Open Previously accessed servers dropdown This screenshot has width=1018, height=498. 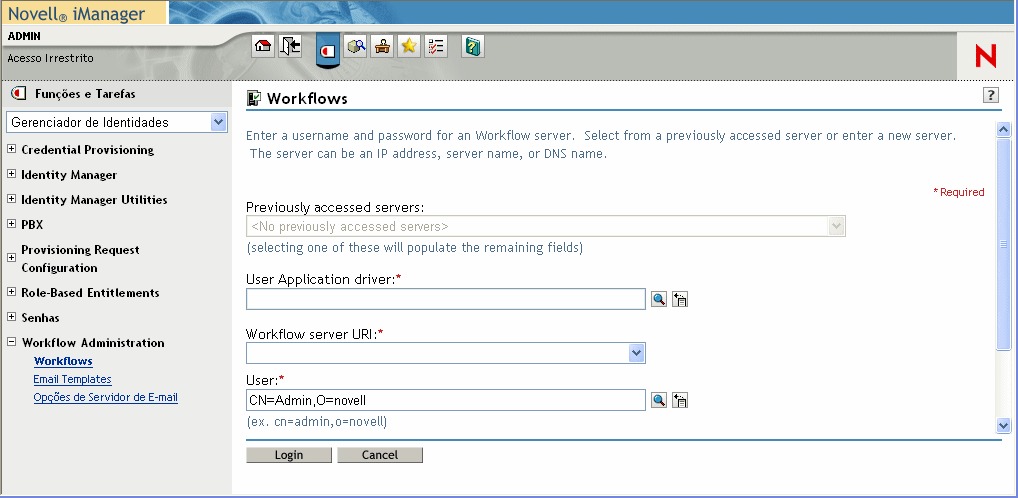(836, 227)
